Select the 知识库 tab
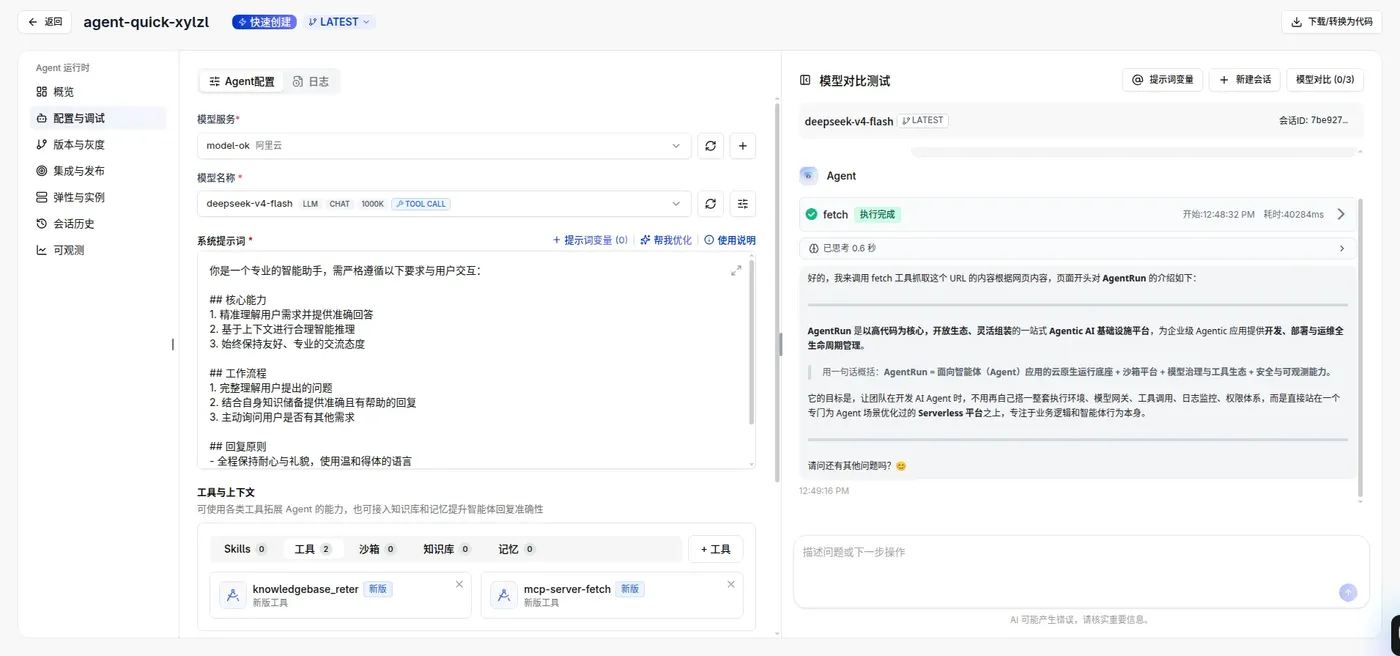Image resolution: width=1400 pixels, height=656 pixels. [x=446, y=549]
